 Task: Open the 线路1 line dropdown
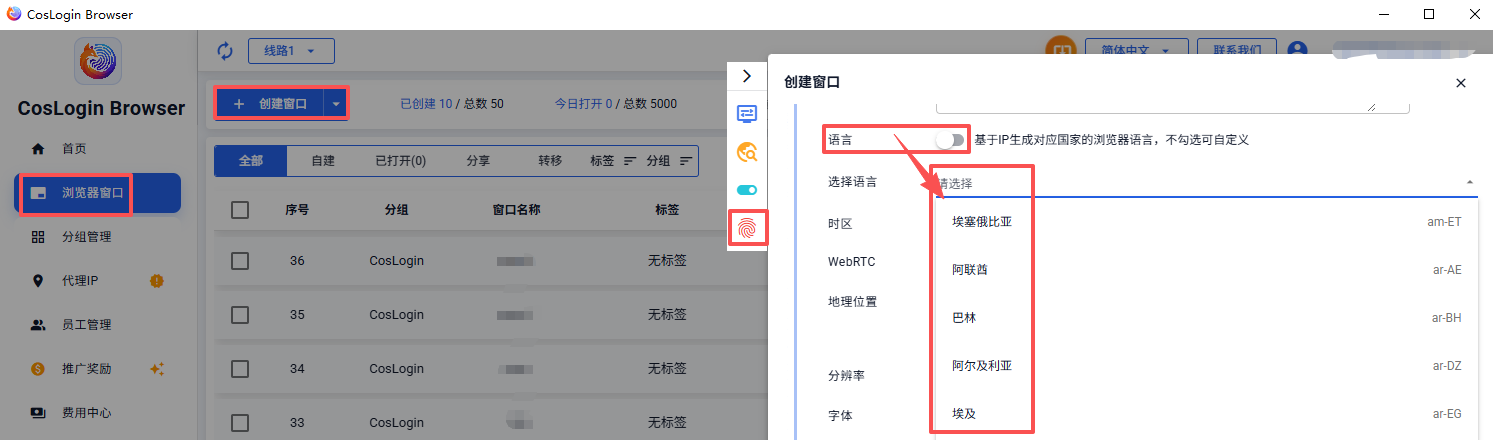pyautogui.click(x=290, y=51)
